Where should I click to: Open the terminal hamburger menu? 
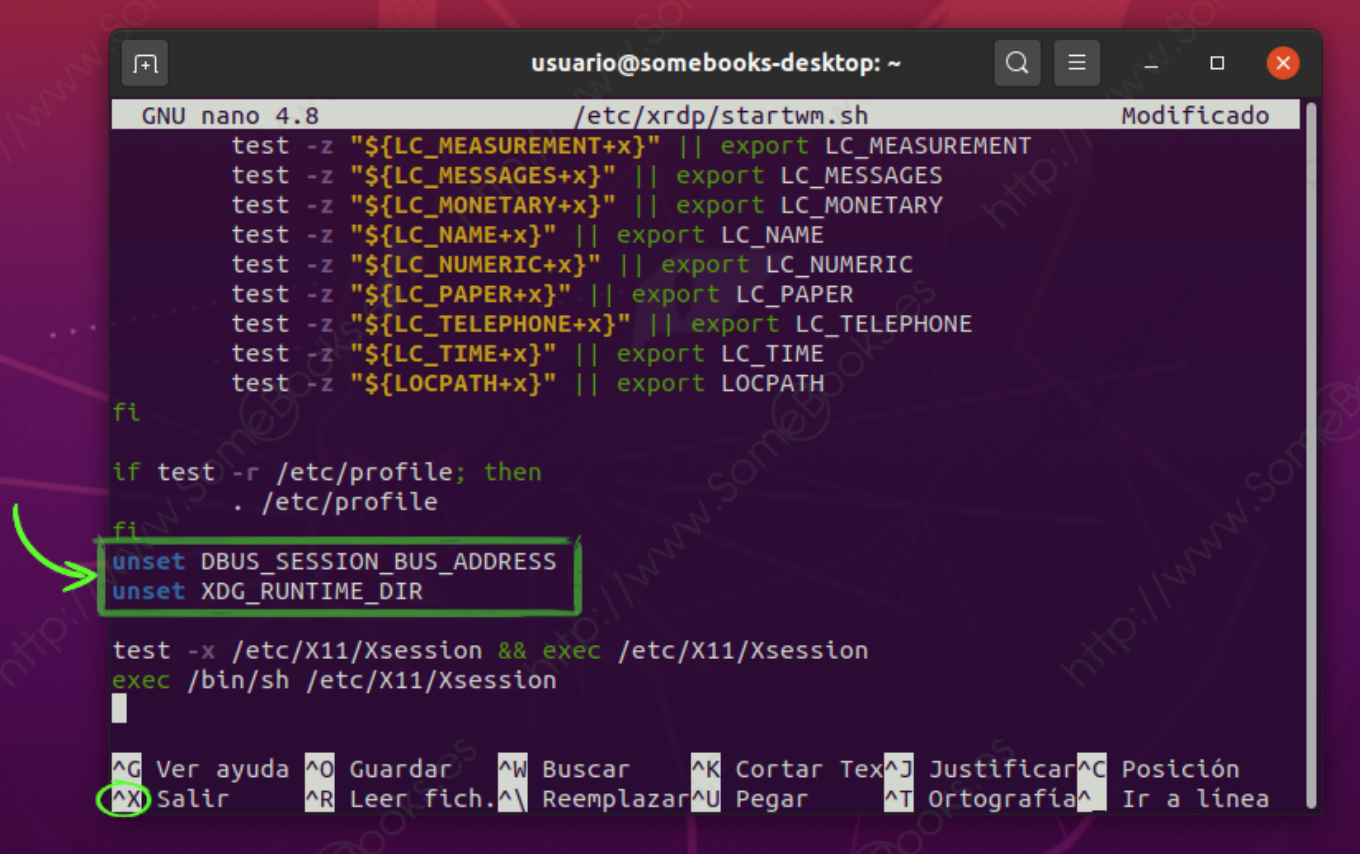coord(1077,64)
